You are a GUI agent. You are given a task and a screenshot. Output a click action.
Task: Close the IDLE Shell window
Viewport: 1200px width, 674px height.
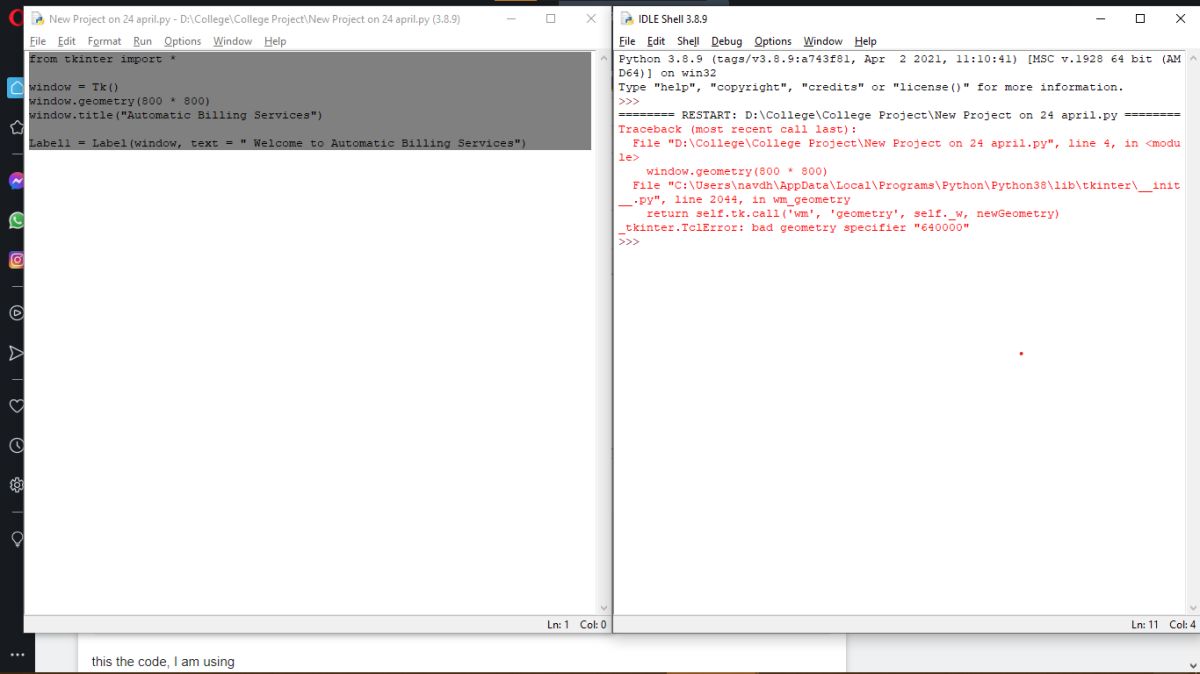pyautogui.click(x=1180, y=19)
